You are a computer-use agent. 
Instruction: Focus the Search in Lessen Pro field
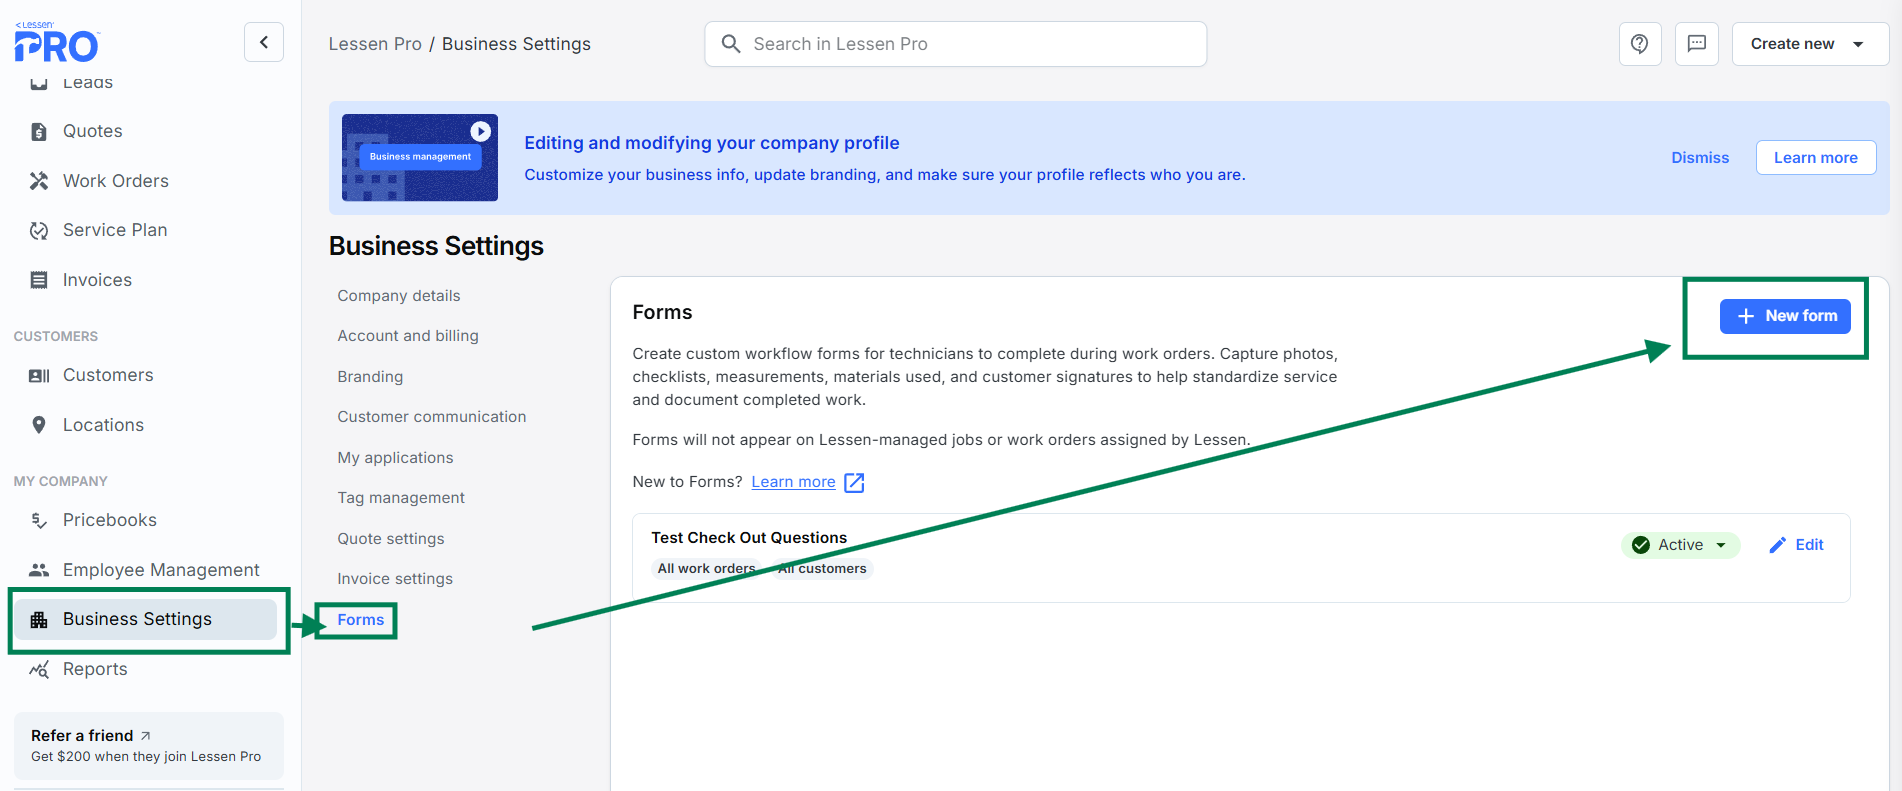(955, 44)
